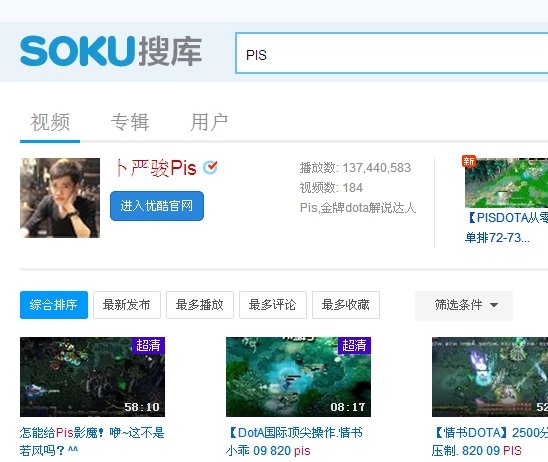548x462 pixels.
Task: Sort results by 最多播放
Action: pos(200,305)
